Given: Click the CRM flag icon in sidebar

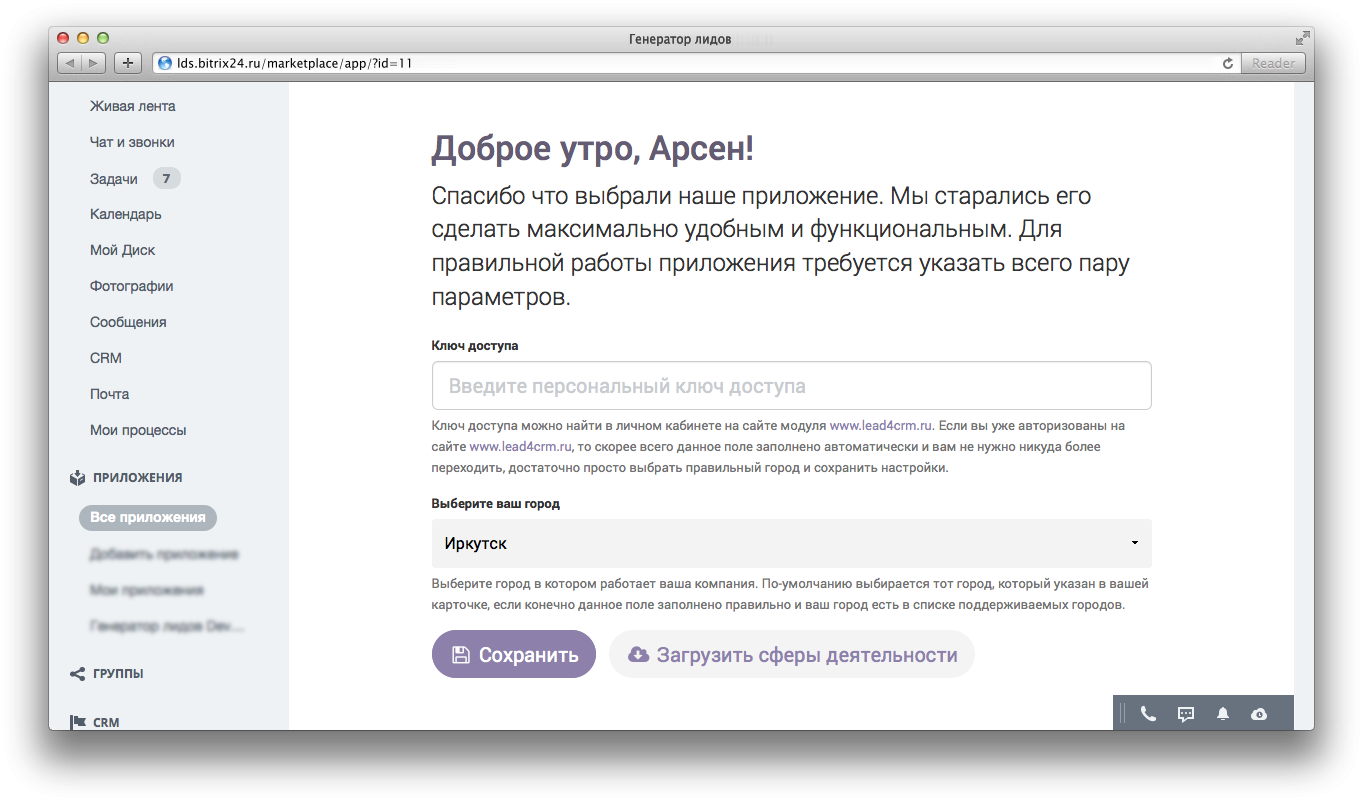Looking at the screenshot, I should point(77,721).
